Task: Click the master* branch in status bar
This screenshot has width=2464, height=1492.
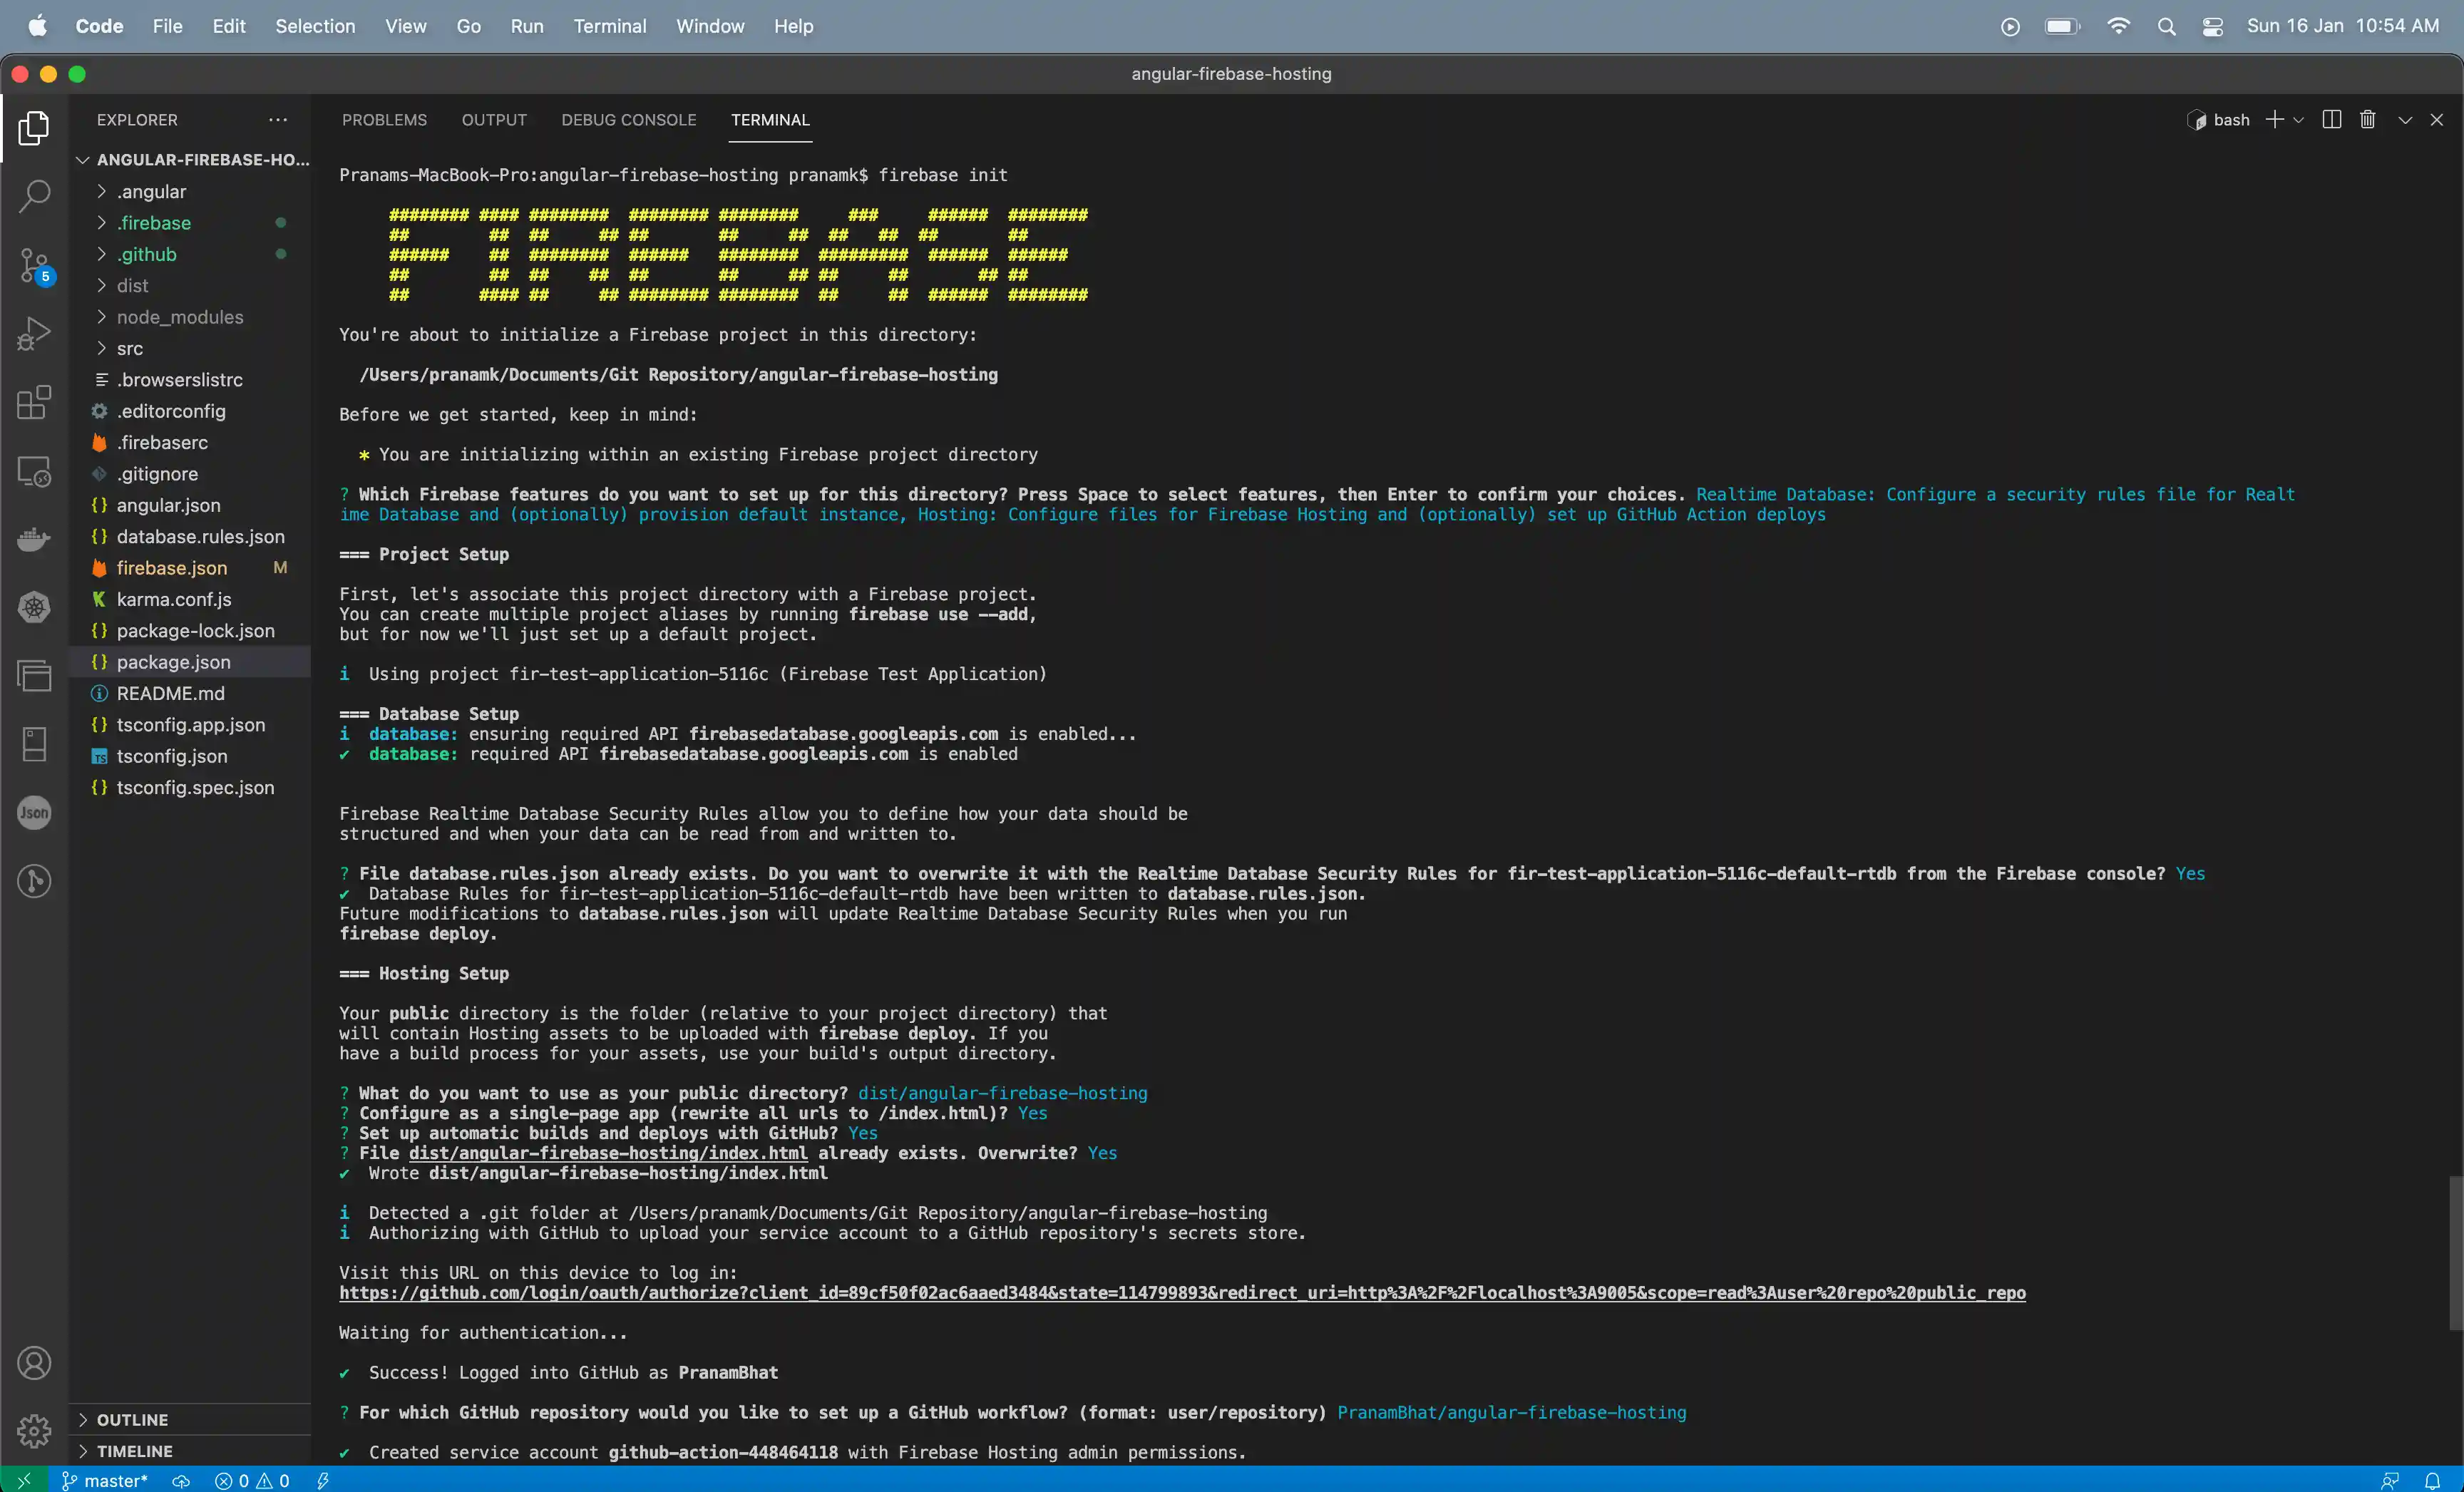Action: point(105,1480)
